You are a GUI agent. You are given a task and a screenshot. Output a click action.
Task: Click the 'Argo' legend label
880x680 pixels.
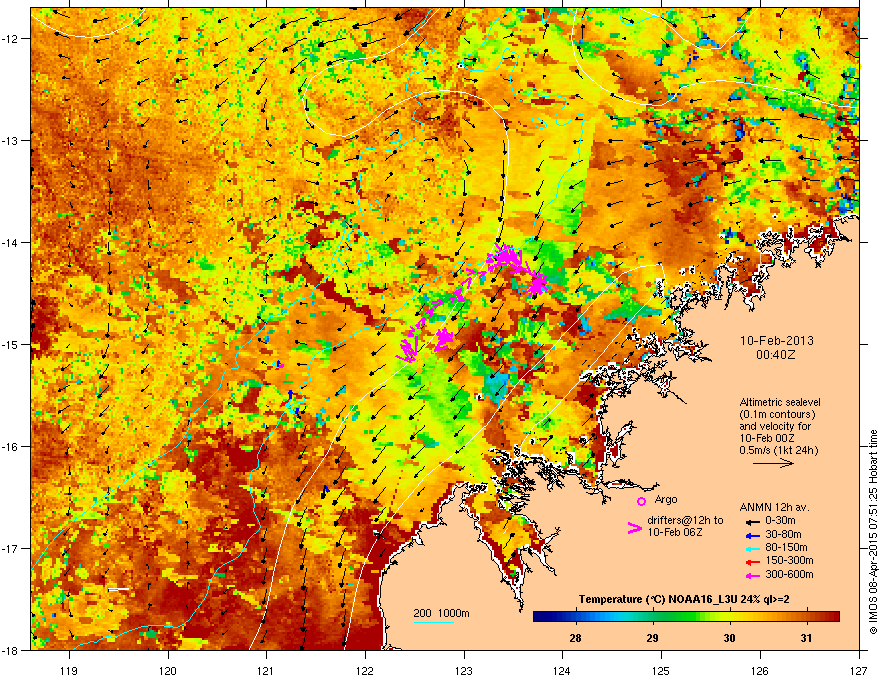pos(666,499)
